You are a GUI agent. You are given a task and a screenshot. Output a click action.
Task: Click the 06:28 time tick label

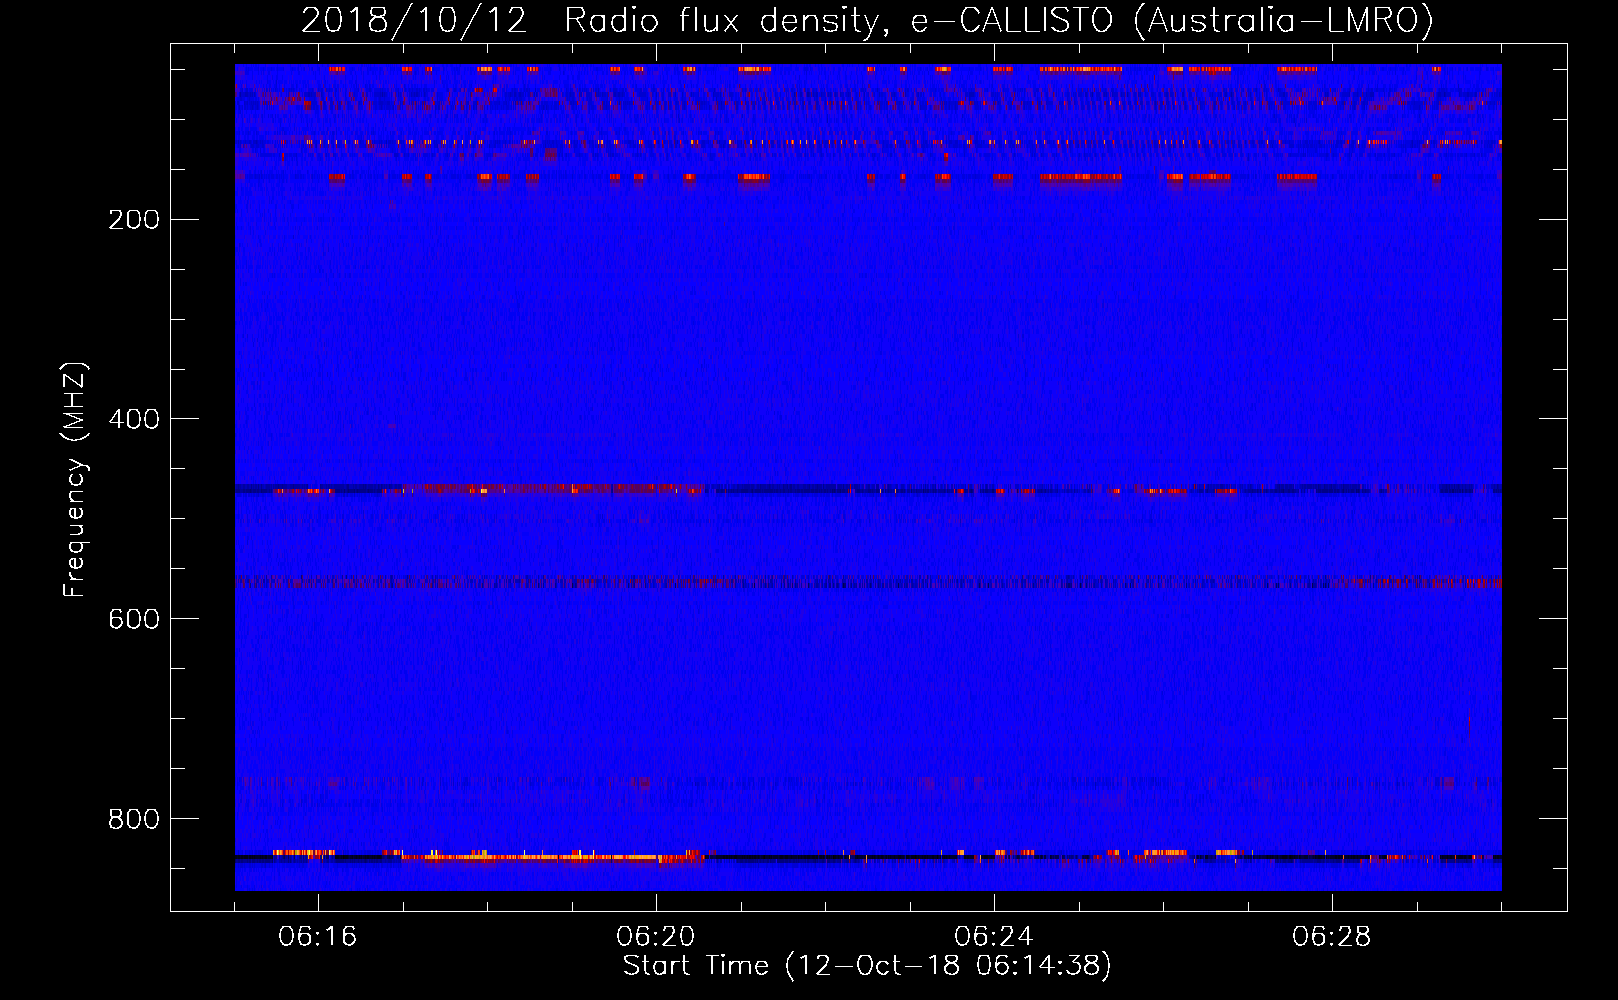click(x=1332, y=937)
